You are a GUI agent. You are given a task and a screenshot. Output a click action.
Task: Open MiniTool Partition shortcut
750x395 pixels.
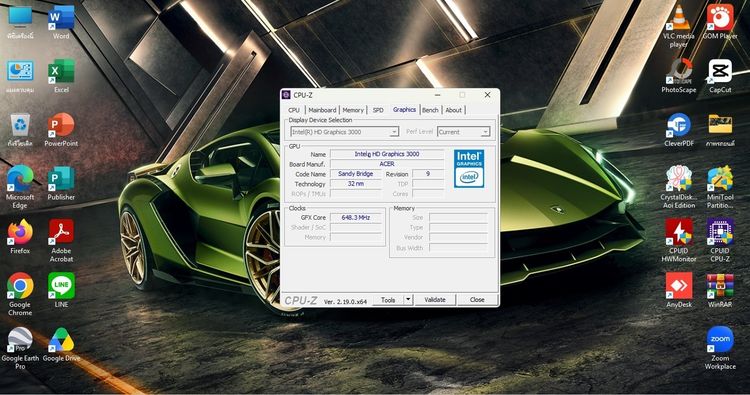tap(720, 187)
